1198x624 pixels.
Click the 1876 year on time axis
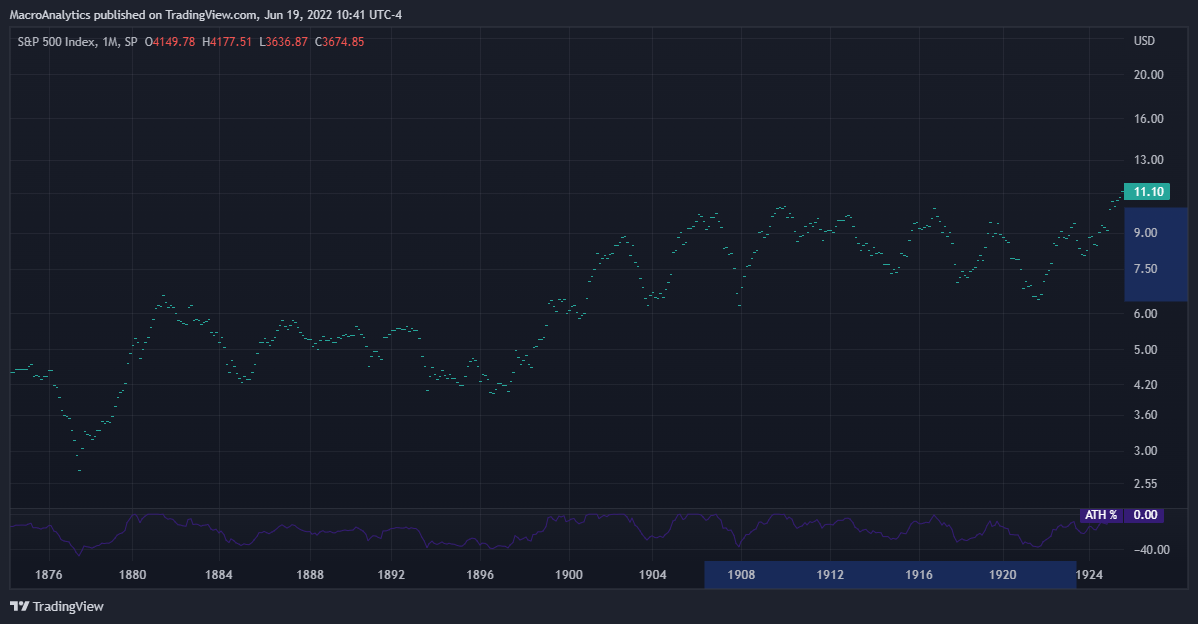click(x=49, y=575)
